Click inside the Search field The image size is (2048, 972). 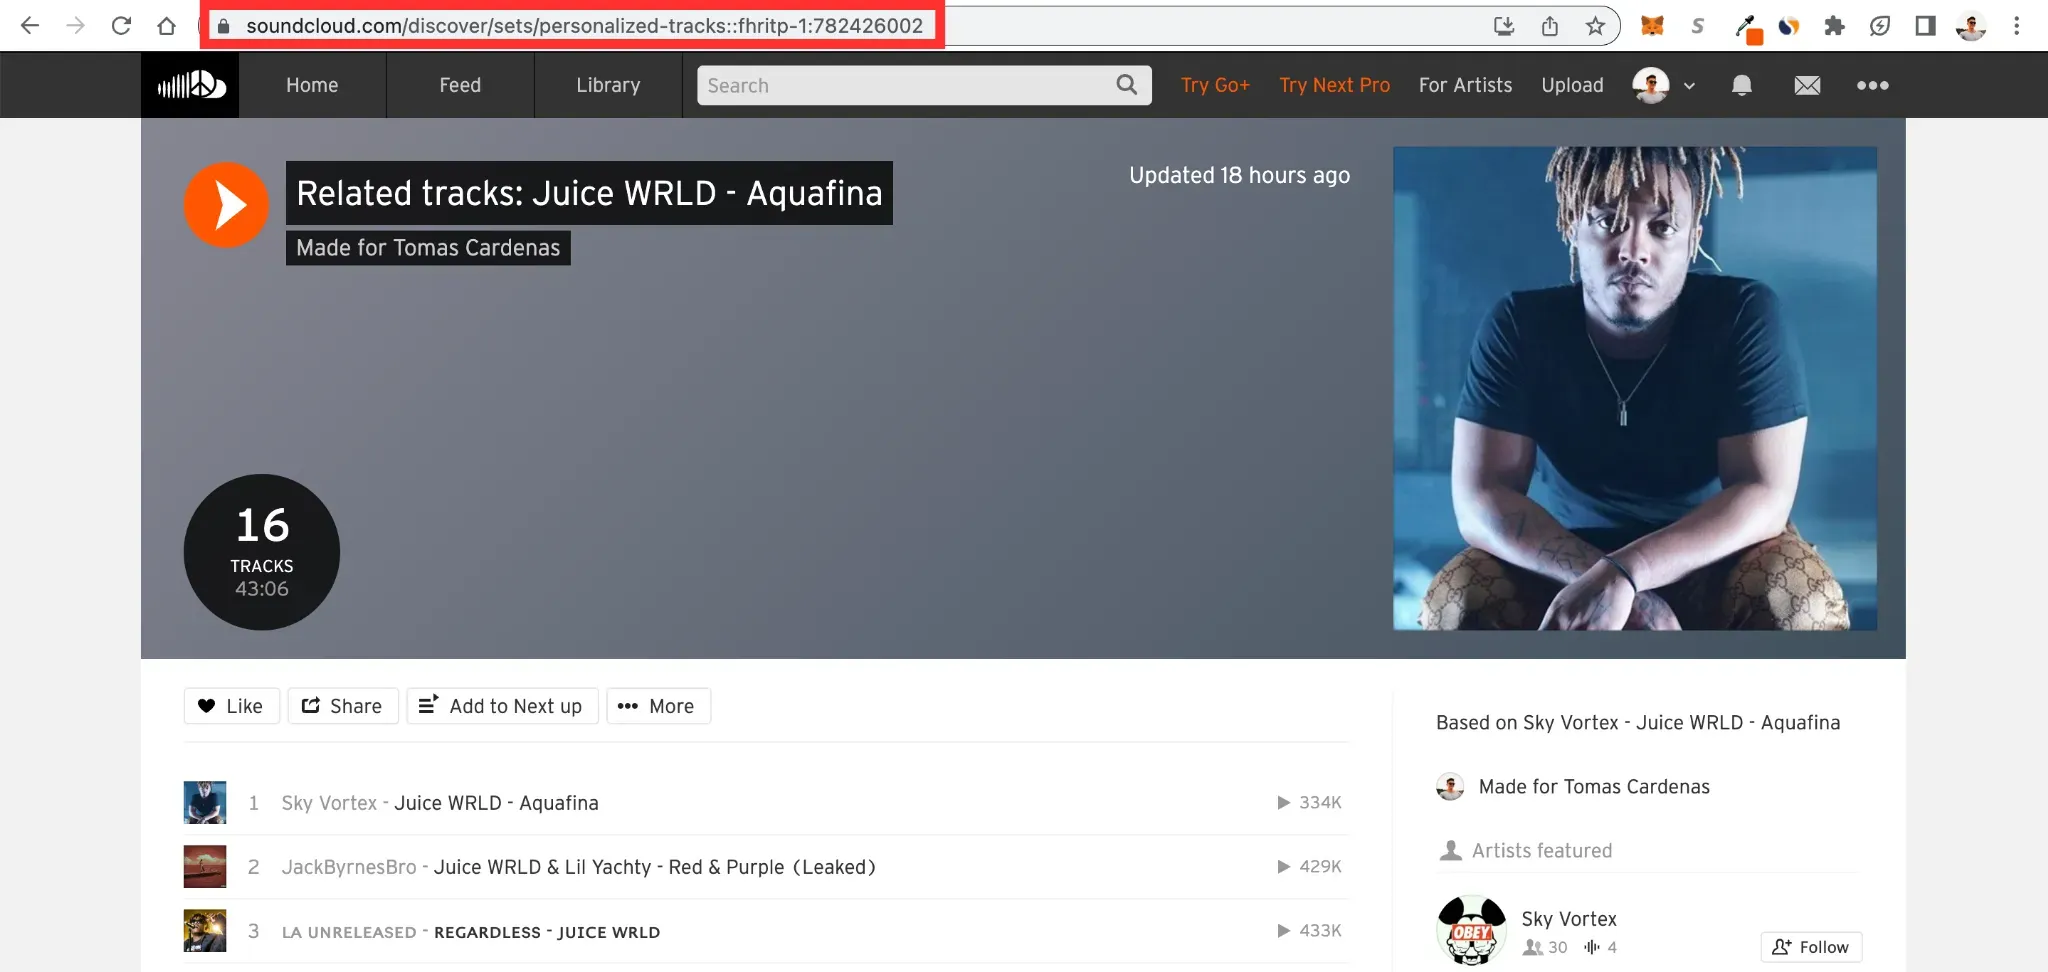[x=900, y=85]
